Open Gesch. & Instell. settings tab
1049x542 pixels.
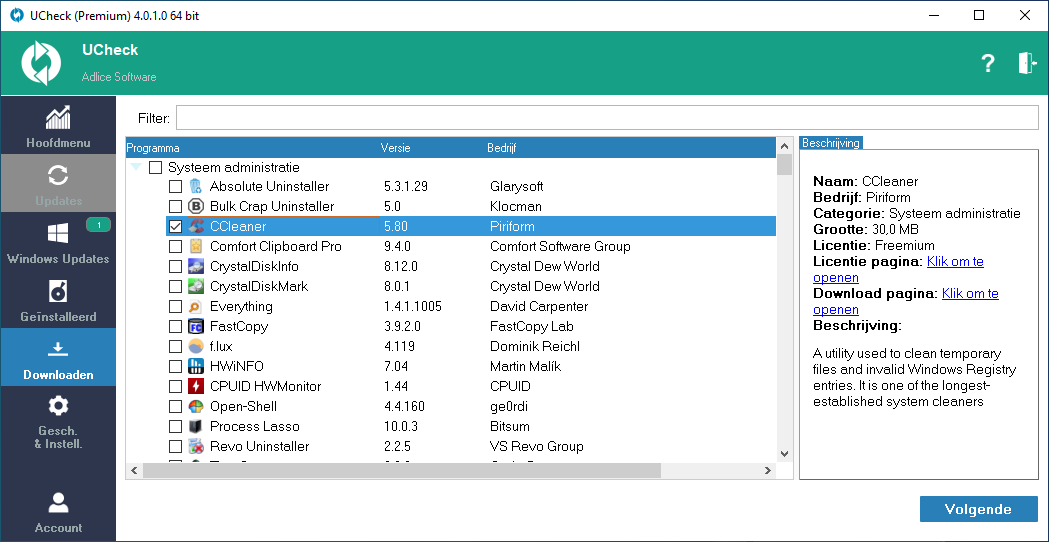(58, 420)
